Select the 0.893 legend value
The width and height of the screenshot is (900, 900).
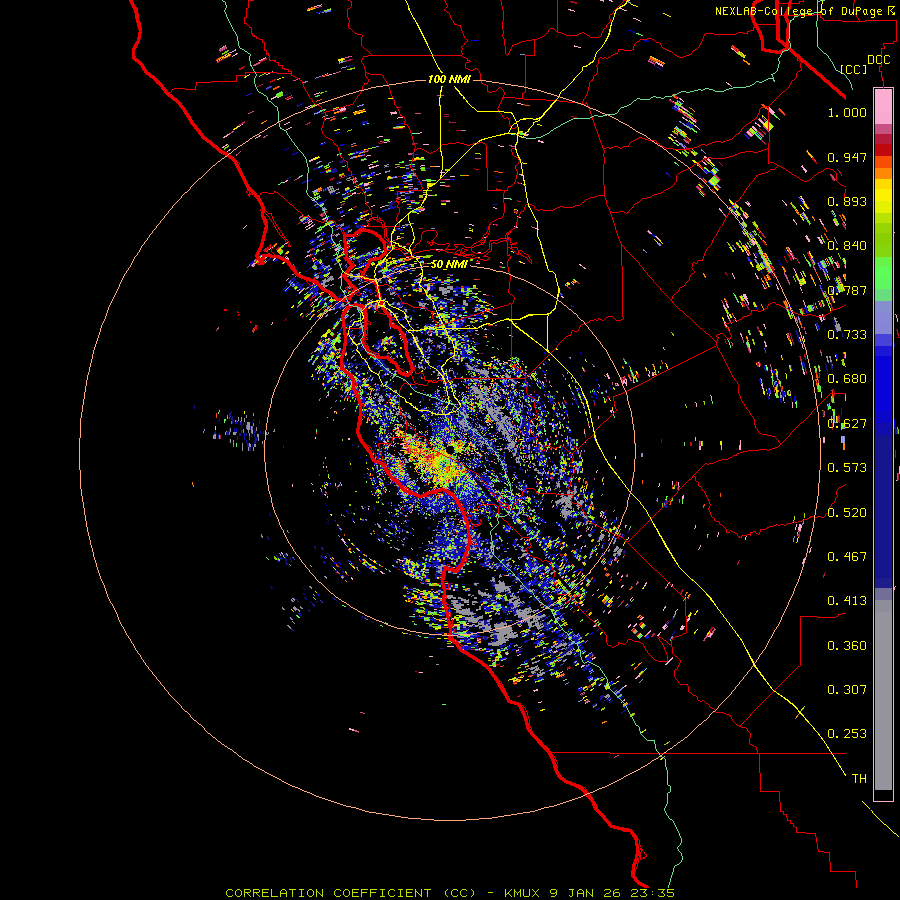tap(847, 201)
